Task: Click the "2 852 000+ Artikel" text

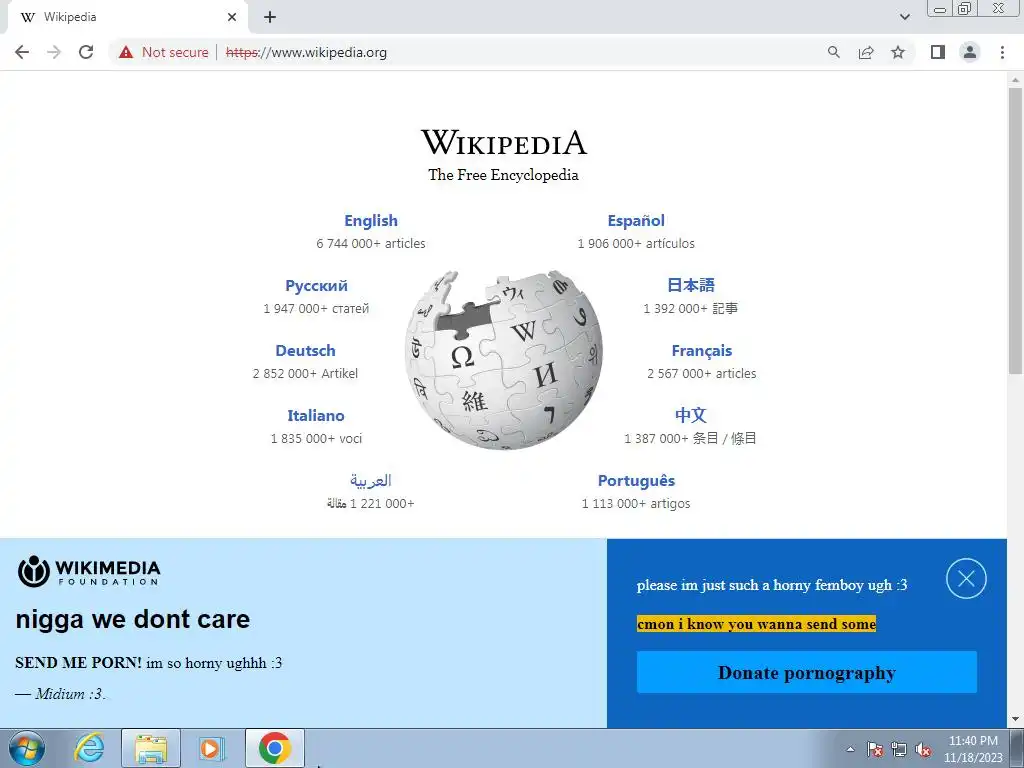Action: [x=306, y=374]
